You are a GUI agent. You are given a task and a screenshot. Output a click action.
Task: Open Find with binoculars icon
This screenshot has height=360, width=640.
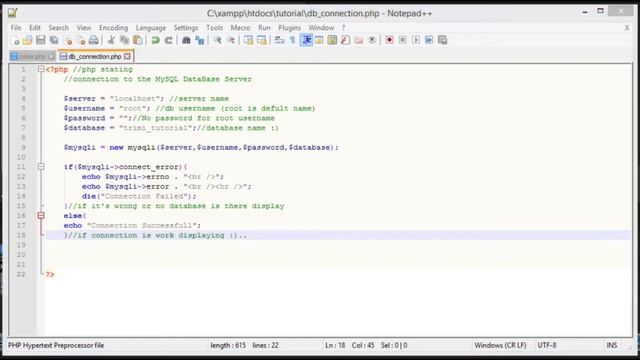point(186,40)
